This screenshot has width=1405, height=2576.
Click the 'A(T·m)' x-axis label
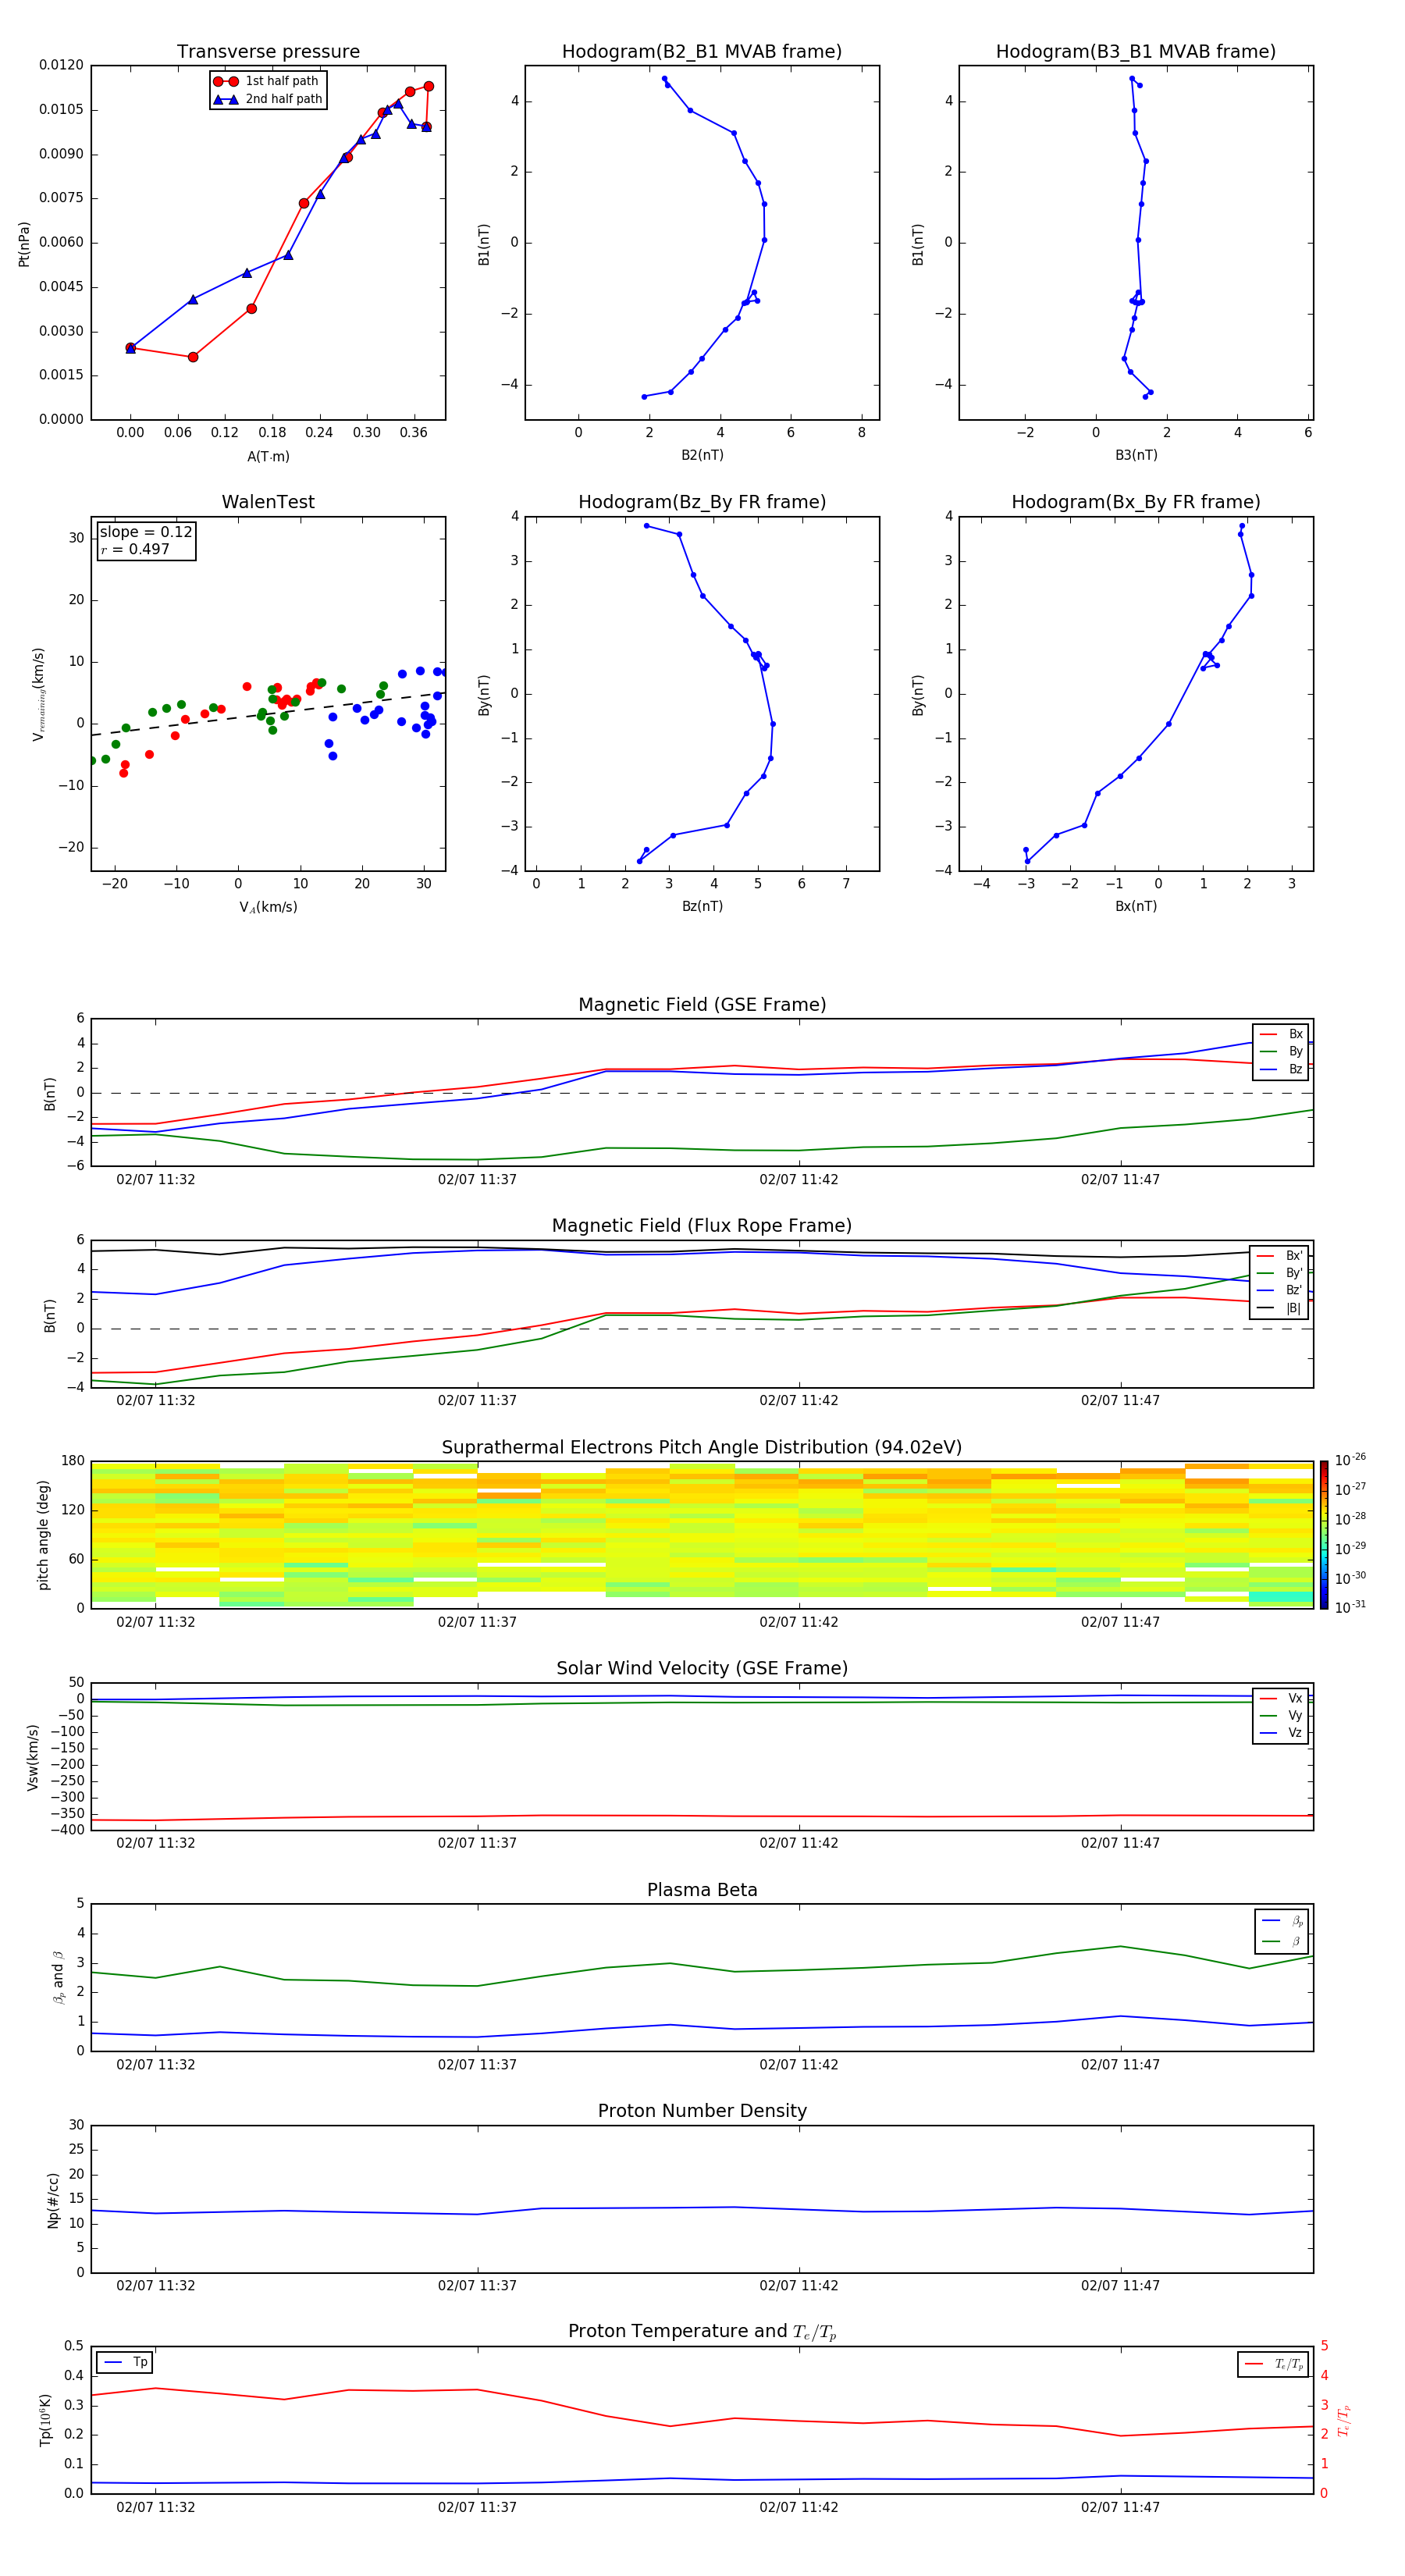268,457
